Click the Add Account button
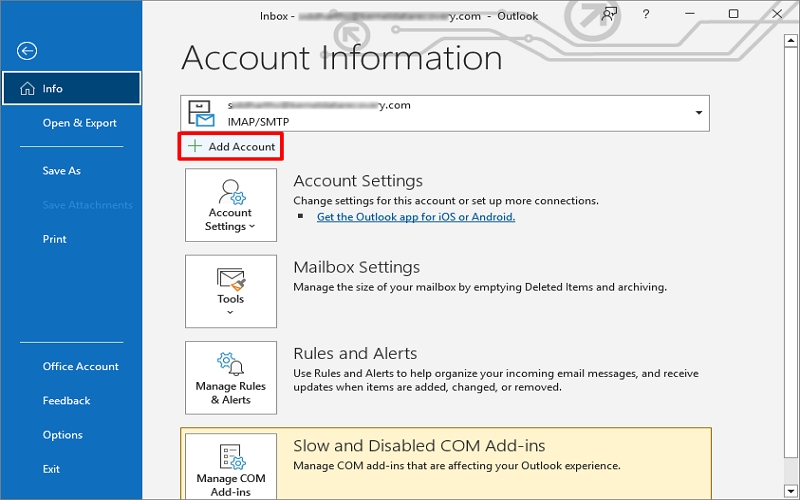Viewport: 800px width, 500px height. [x=231, y=146]
